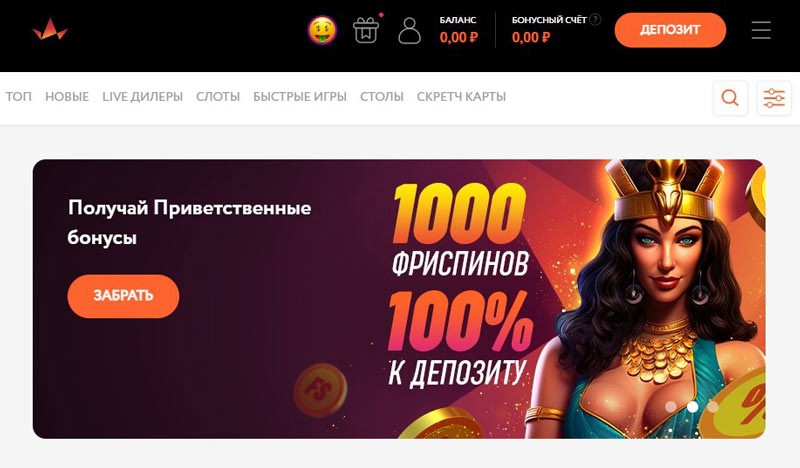Open the hamburger menu

[x=761, y=30]
